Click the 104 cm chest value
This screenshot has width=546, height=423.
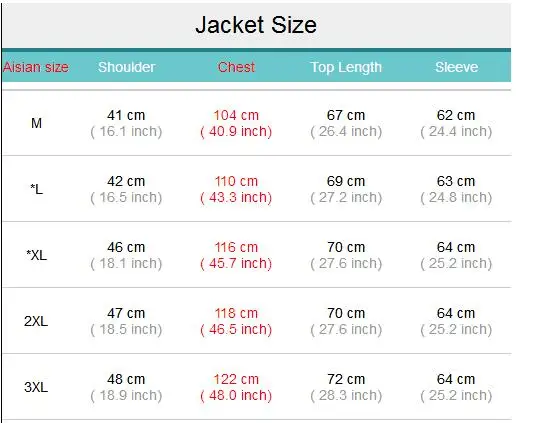tap(236, 115)
